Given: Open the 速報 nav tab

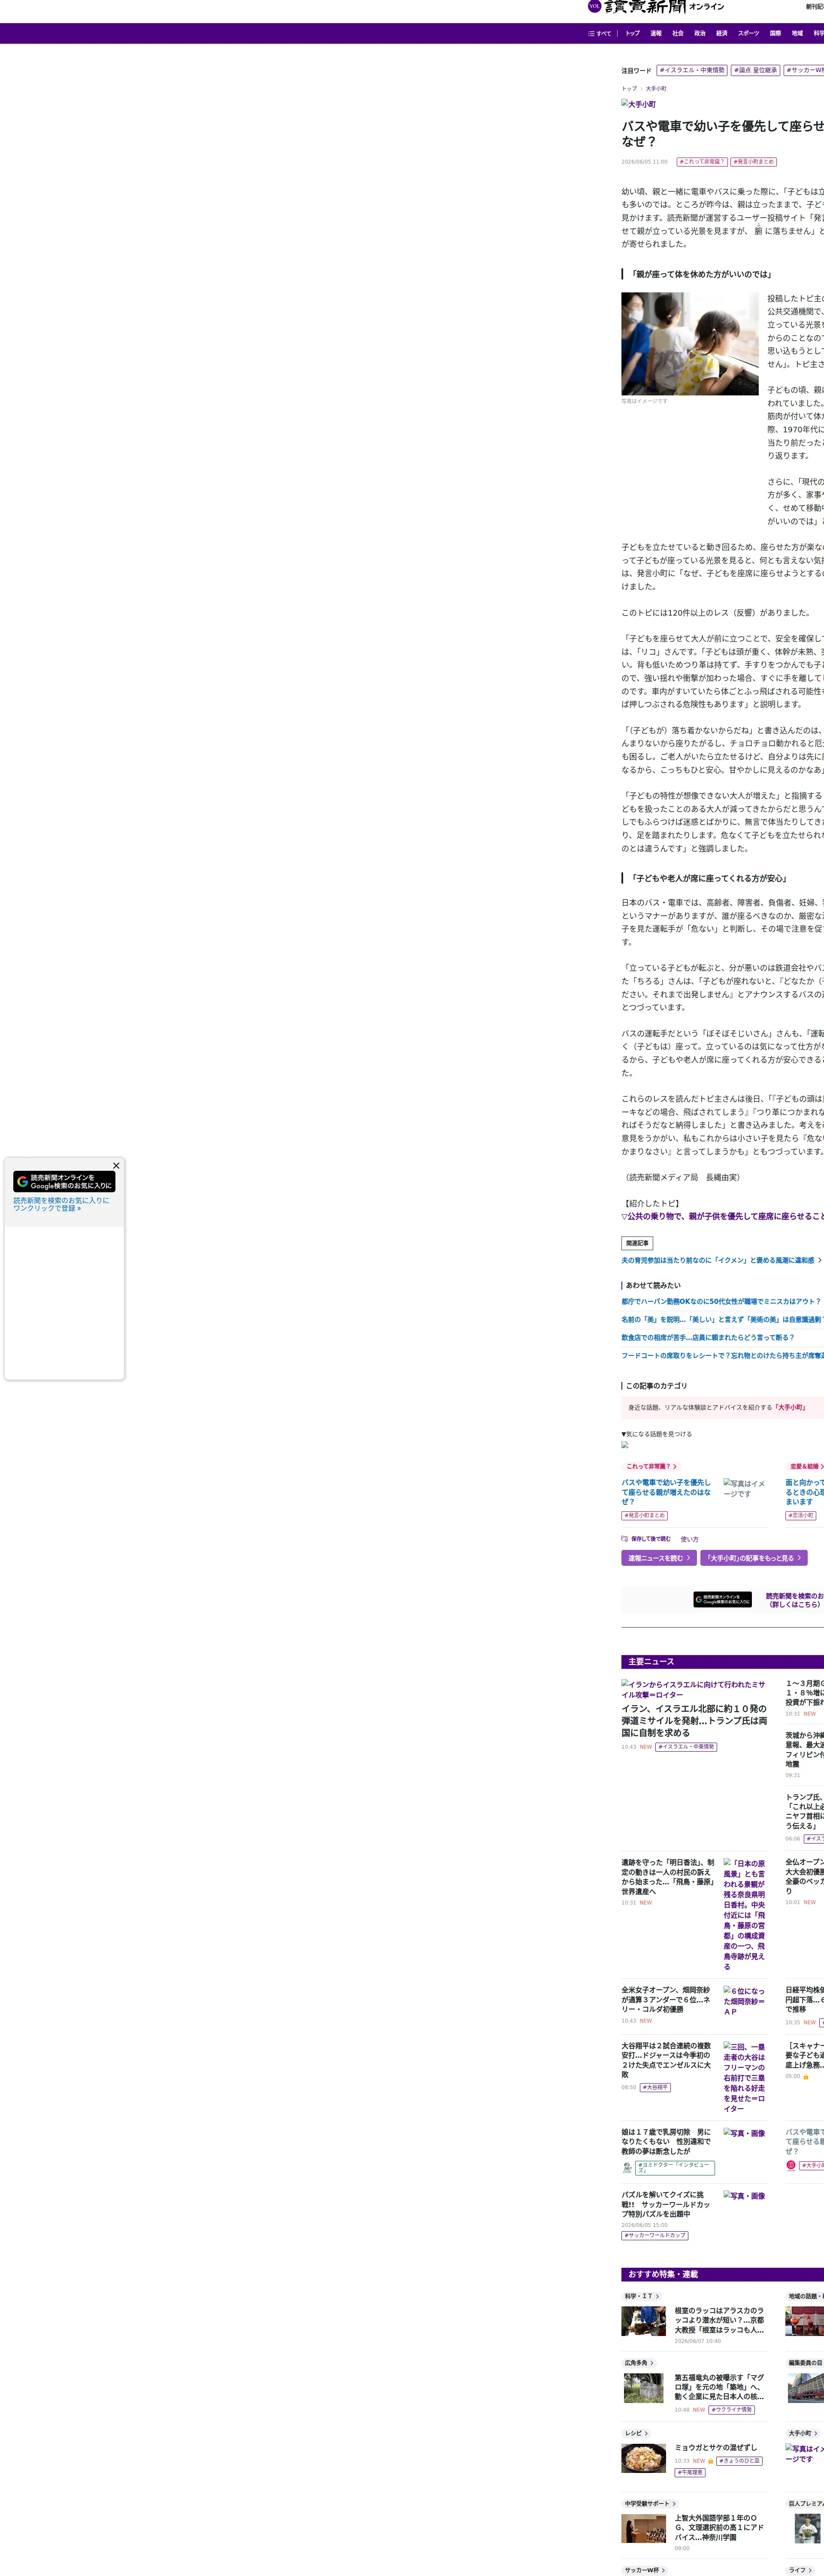Looking at the screenshot, I should [656, 33].
